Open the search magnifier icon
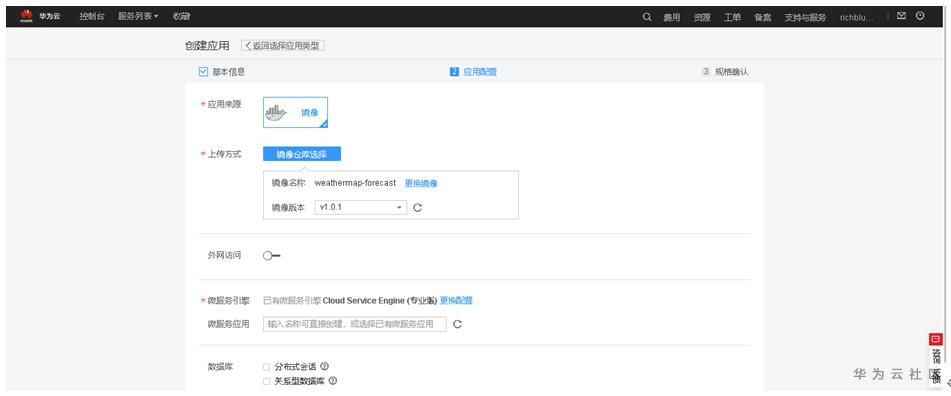This screenshot has width=951, height=396. (x=647, y=17)
